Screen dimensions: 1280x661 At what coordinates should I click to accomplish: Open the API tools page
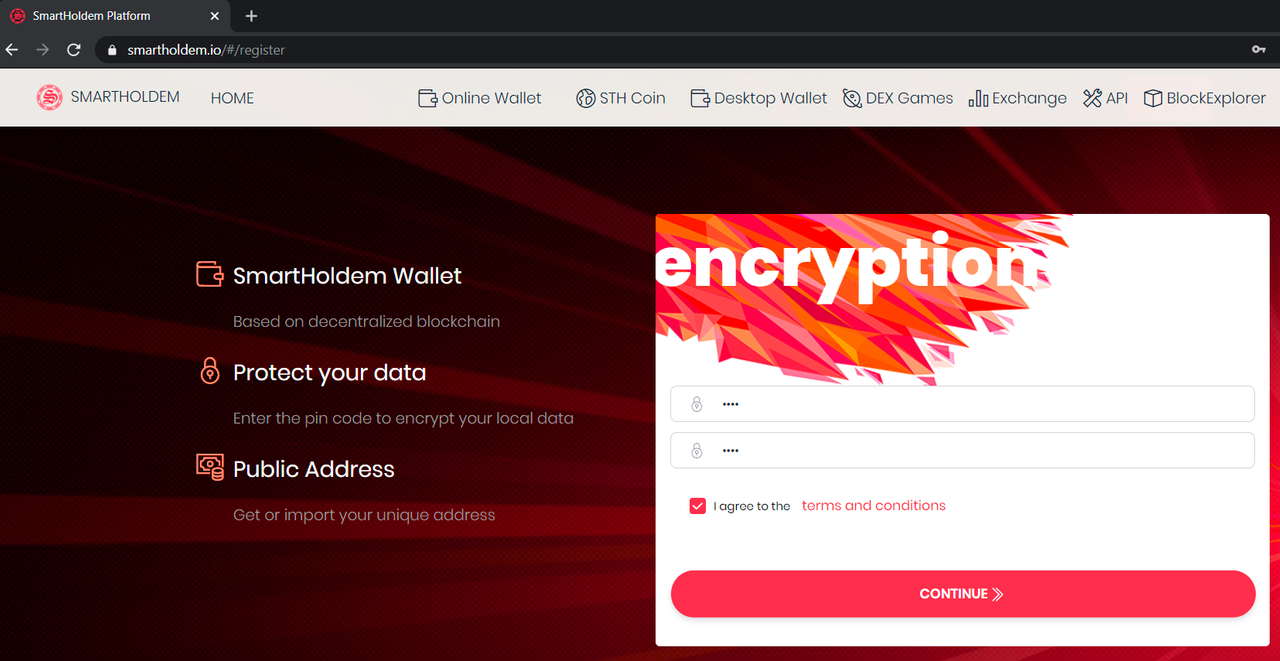pos(1105,98)
